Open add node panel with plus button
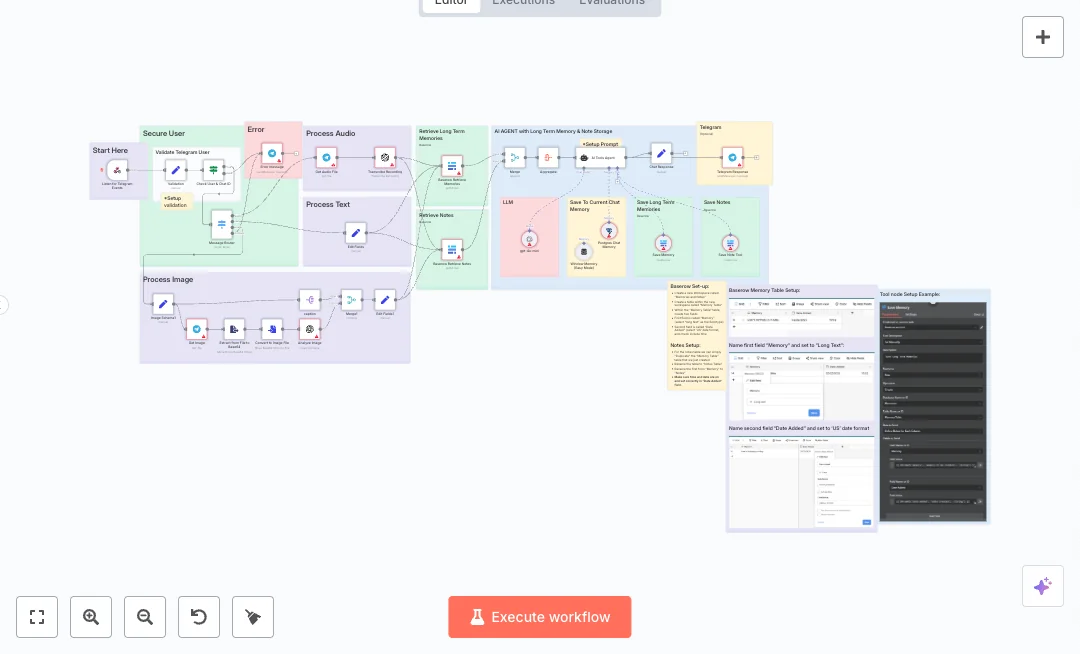1080x654 pixels. tap(1042, 37)
